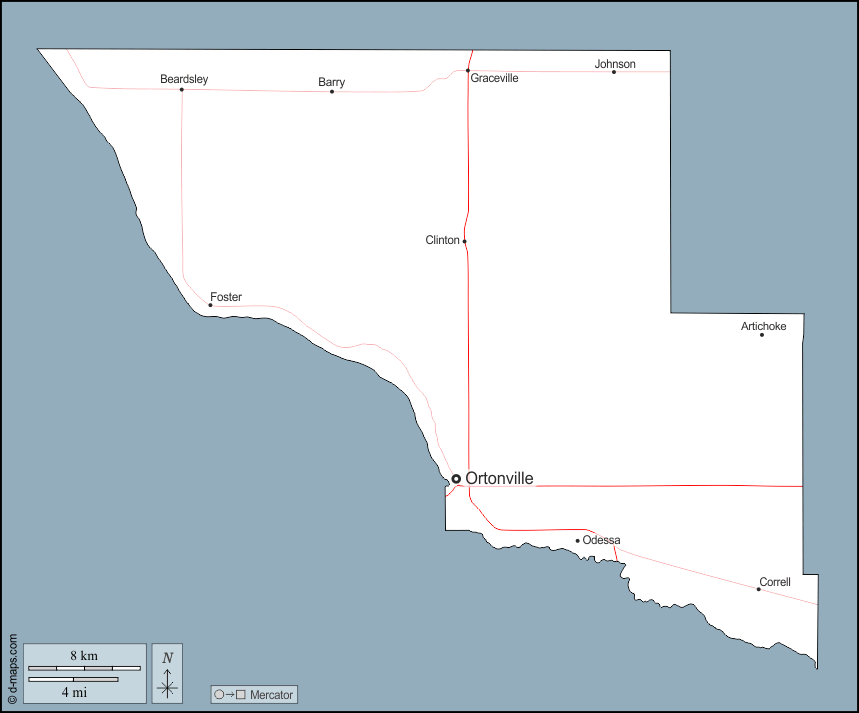The width and height of the screenshot is (859, 713).
Task: Select the Barry town label
Action: point(332,82)
